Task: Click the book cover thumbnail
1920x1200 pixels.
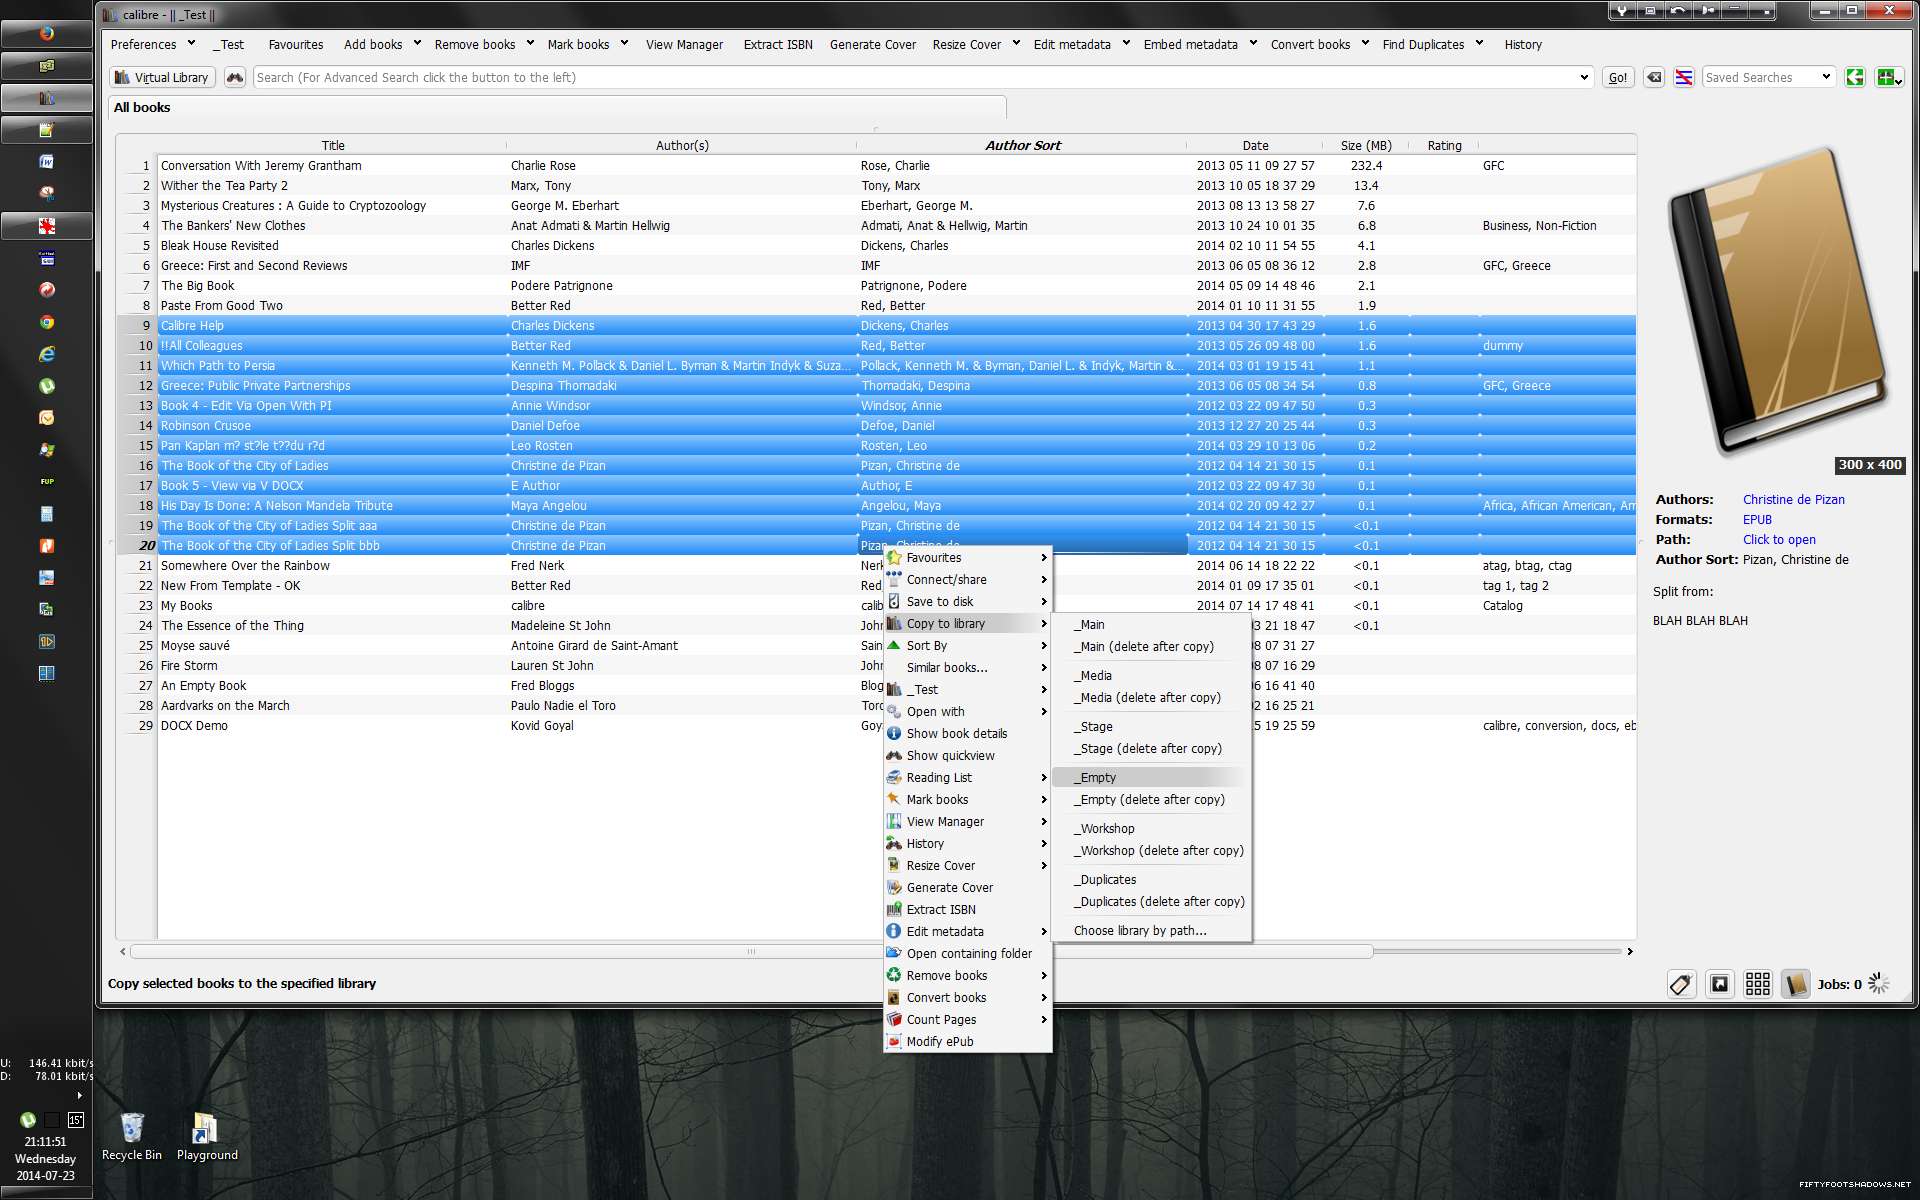Action: [x=1779, y=305]
